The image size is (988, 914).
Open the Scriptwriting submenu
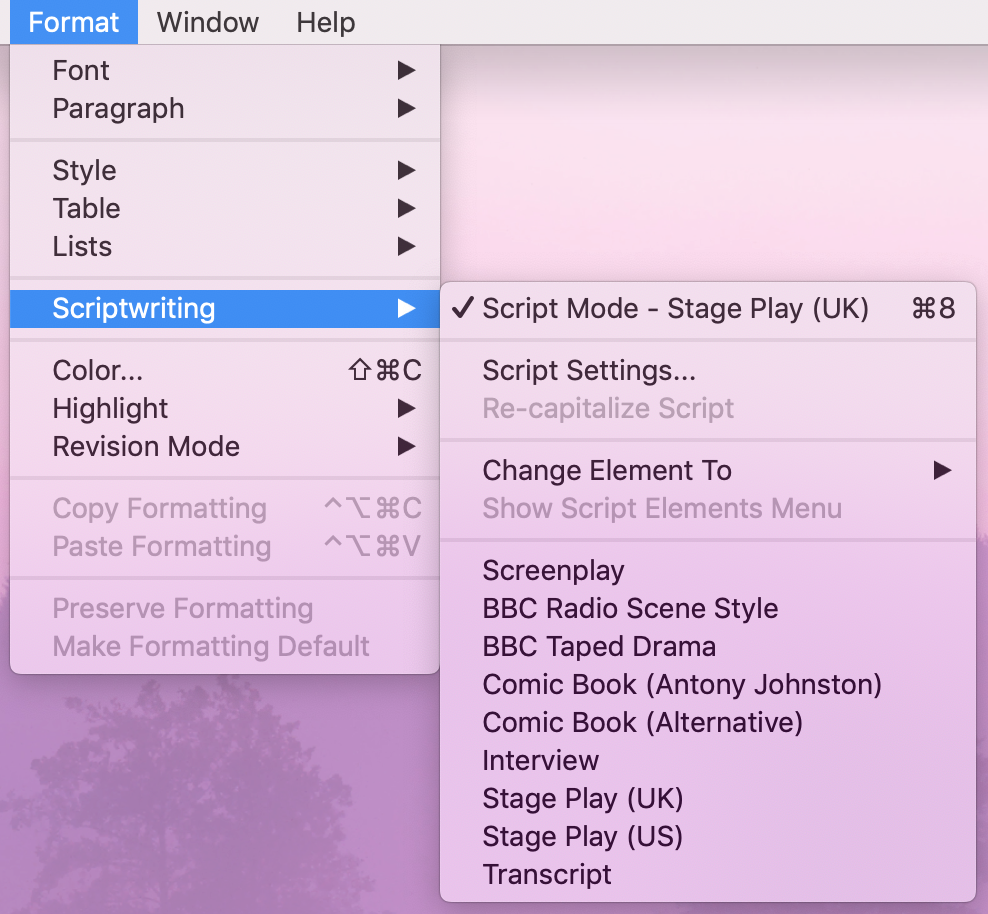(225, 309)
